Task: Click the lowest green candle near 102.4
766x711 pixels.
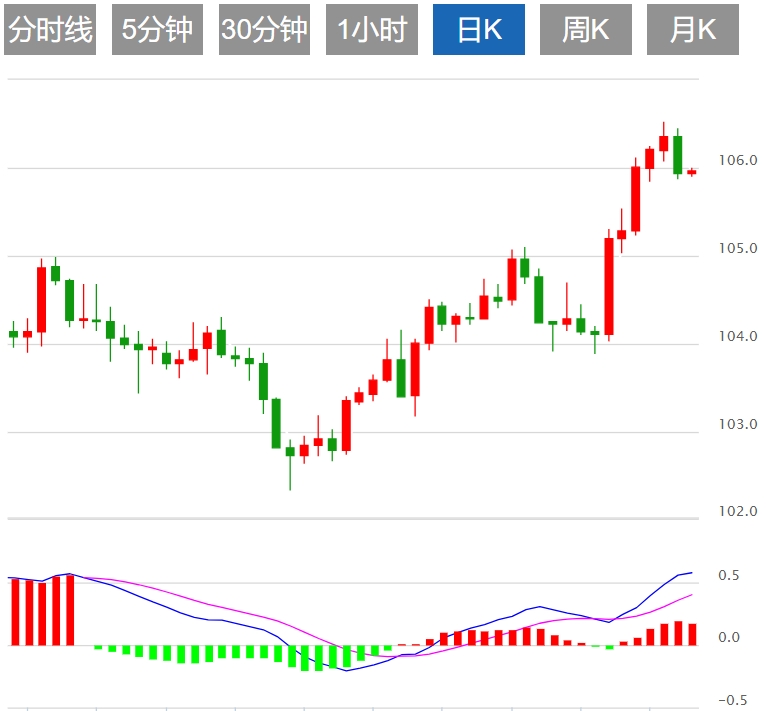Action: point(290,464)
